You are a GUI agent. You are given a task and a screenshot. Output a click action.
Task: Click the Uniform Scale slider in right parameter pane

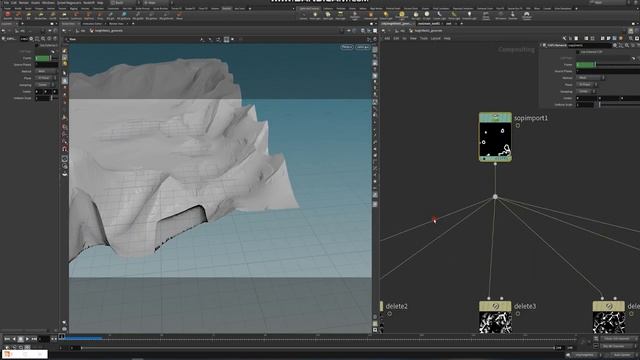point(618,105)
